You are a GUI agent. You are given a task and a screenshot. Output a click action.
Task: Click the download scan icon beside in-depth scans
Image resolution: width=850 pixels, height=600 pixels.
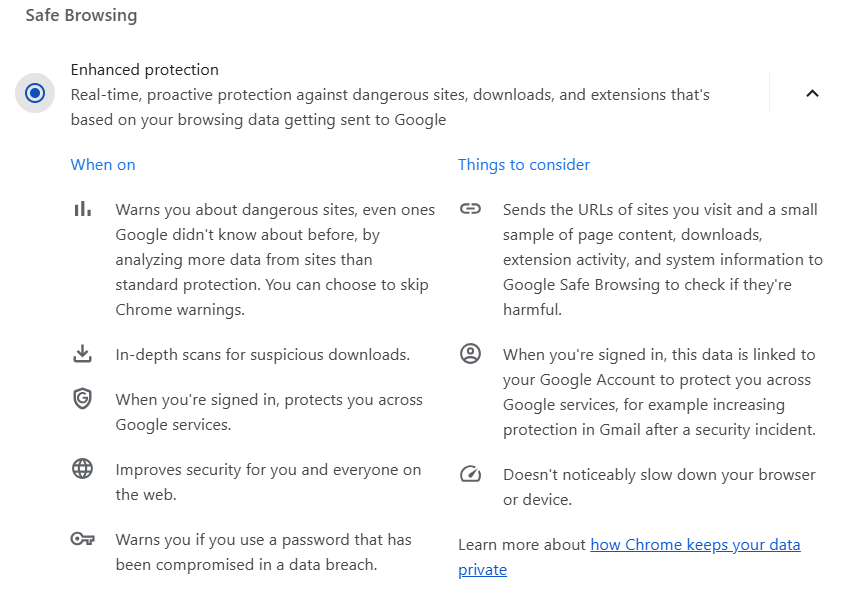pos(83,353)
